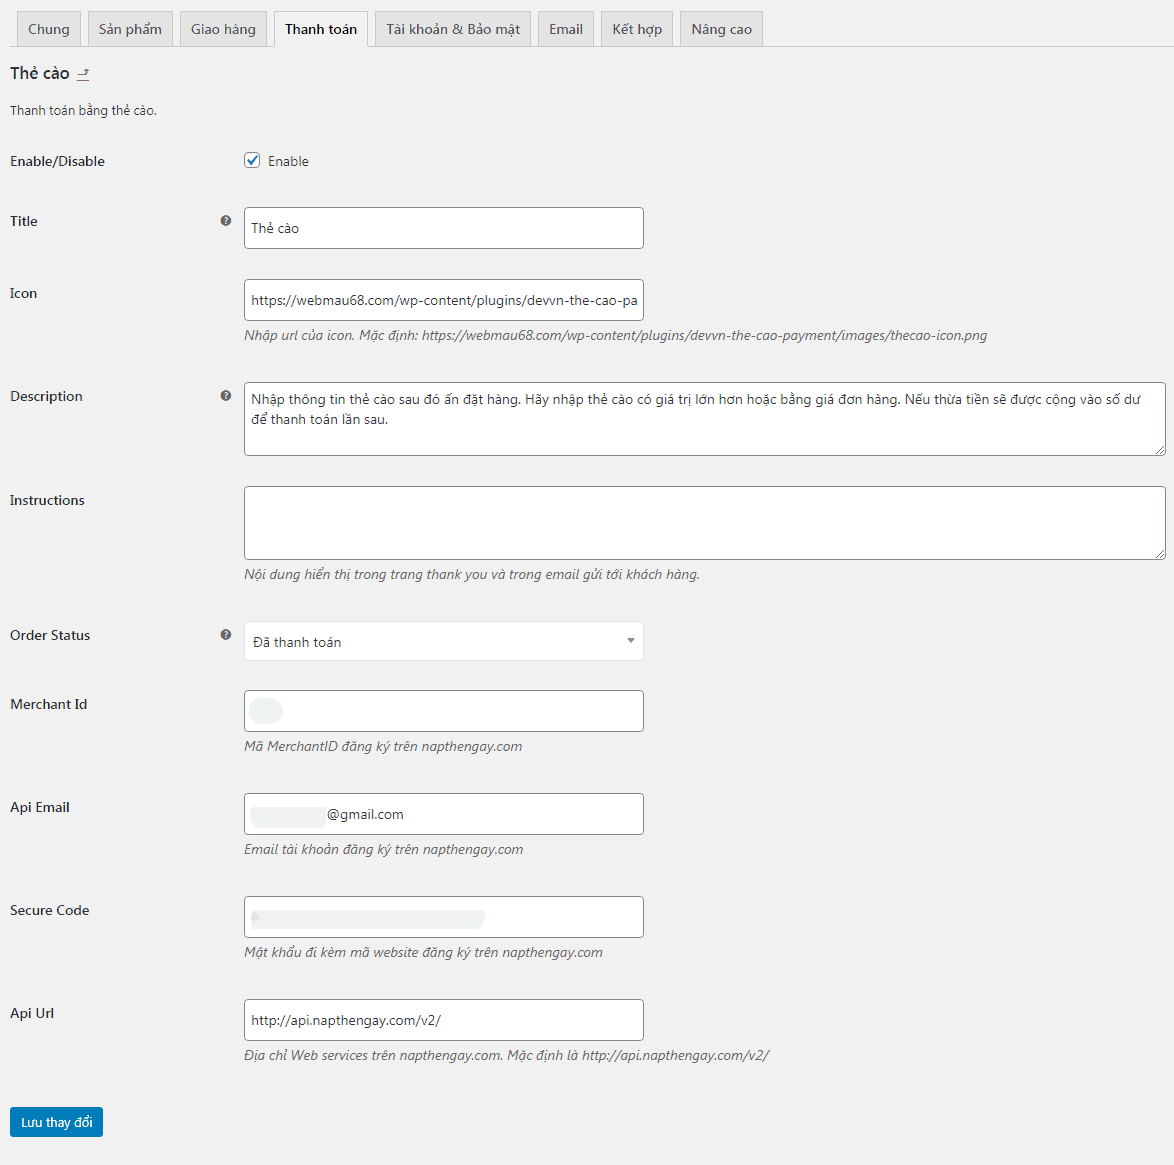Focus the Title input field
The height and width of the screenshot is (1165, 1174).
(443, 228)
